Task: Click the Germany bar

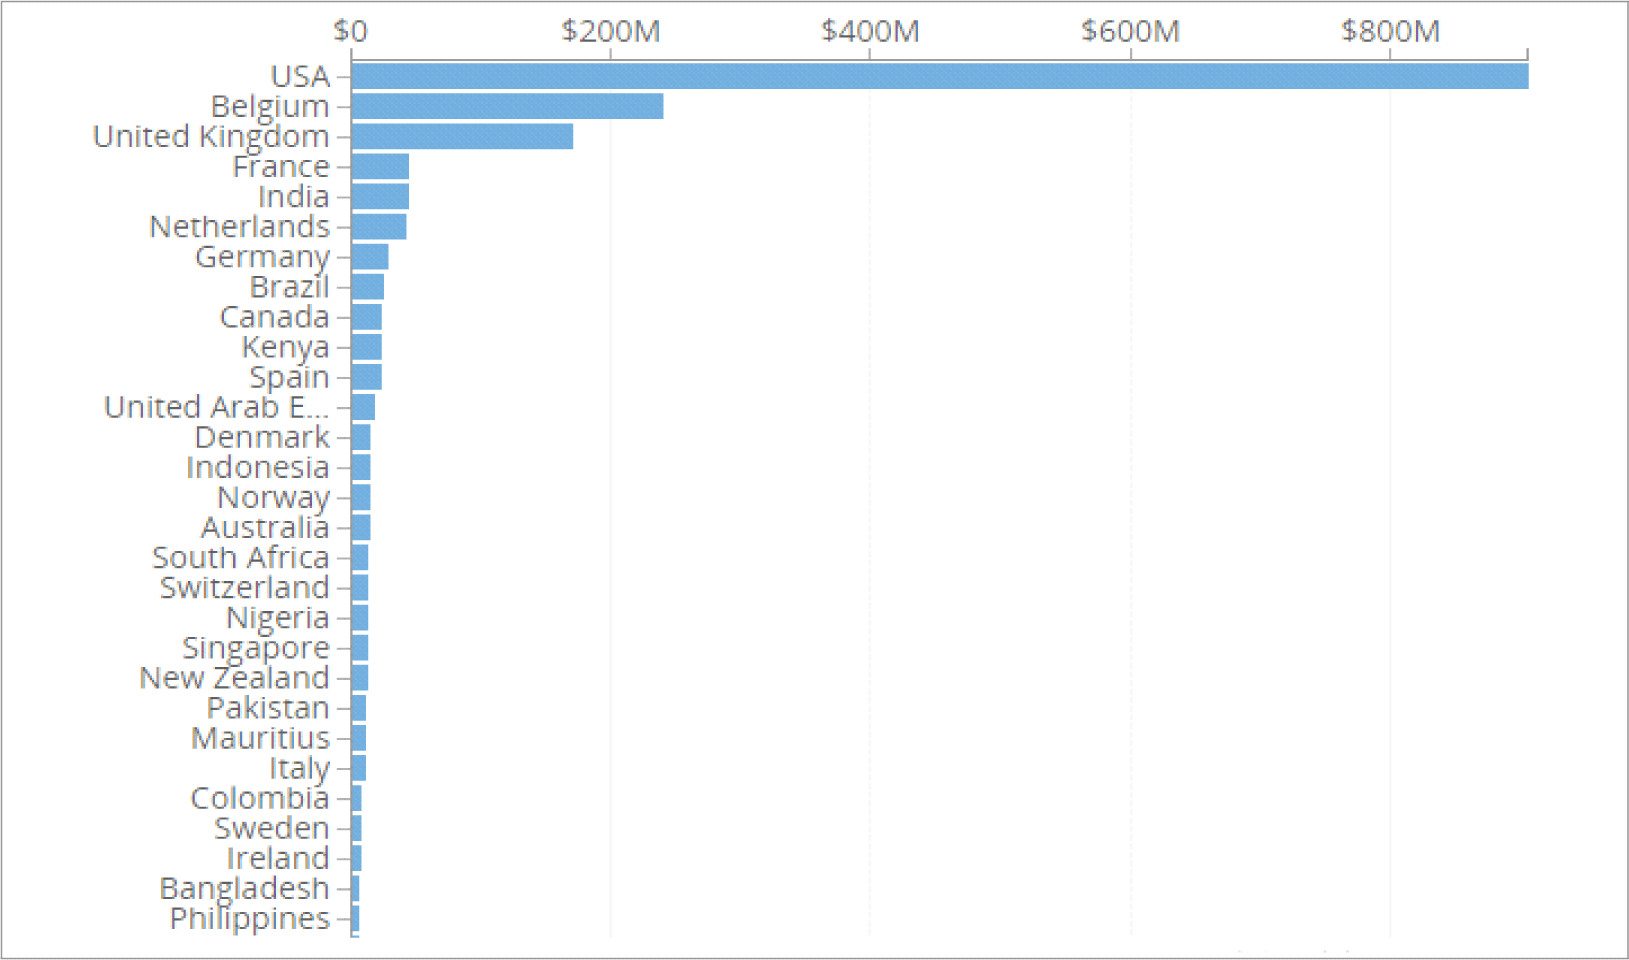Action: [x=370, y=256]
